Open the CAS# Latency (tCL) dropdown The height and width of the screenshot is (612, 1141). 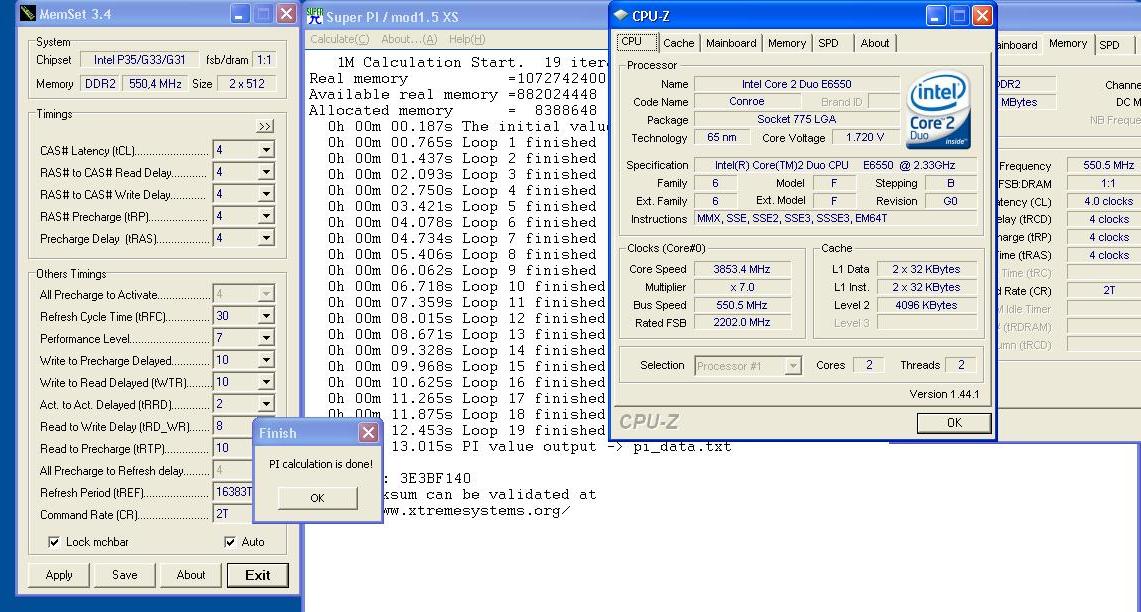266,150
